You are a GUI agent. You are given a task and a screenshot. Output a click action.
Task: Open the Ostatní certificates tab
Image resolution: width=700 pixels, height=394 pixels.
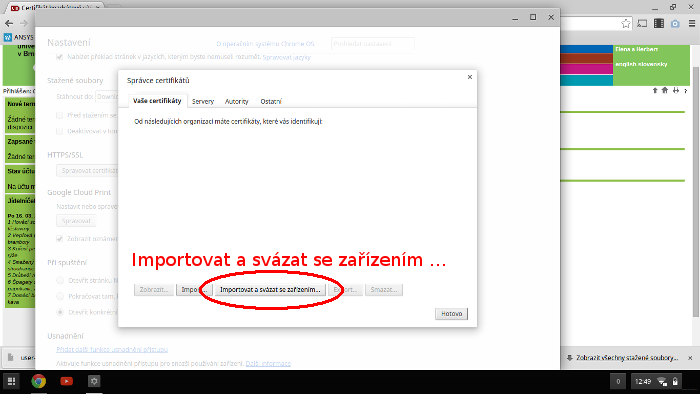(x=271, y=101)
